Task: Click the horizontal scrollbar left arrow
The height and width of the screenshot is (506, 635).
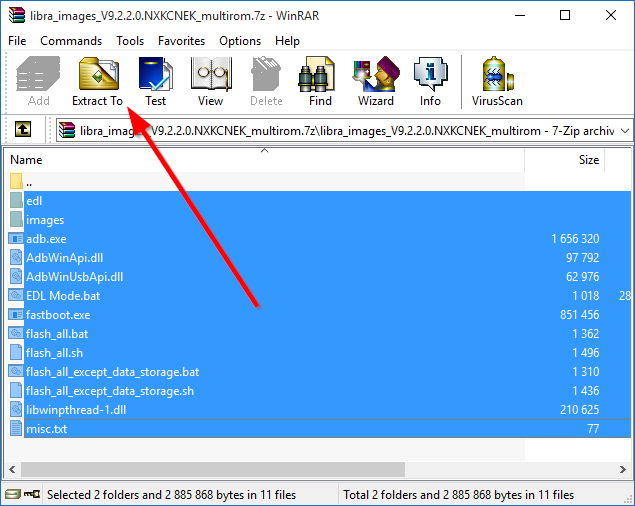Action: click(12, 470)
